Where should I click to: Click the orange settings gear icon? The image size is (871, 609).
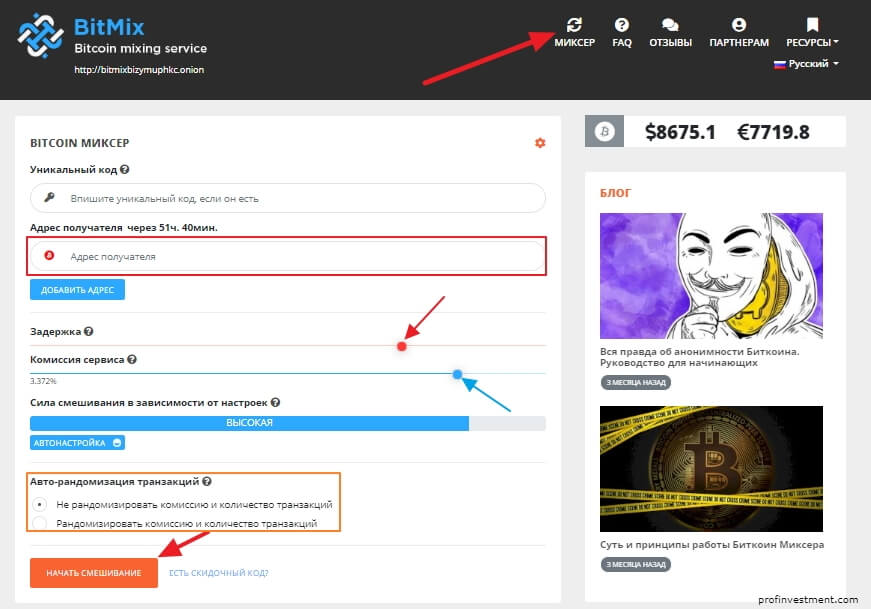tap(540, 143)
